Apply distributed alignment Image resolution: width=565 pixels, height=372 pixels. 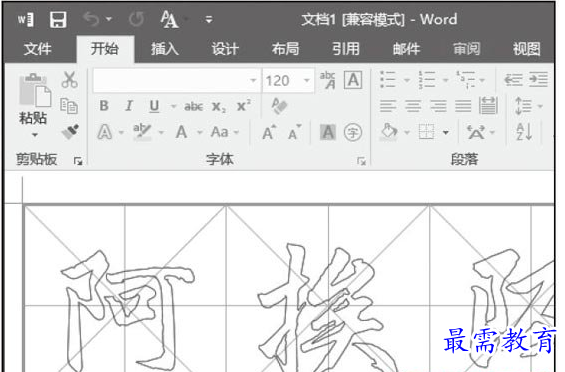488,106
